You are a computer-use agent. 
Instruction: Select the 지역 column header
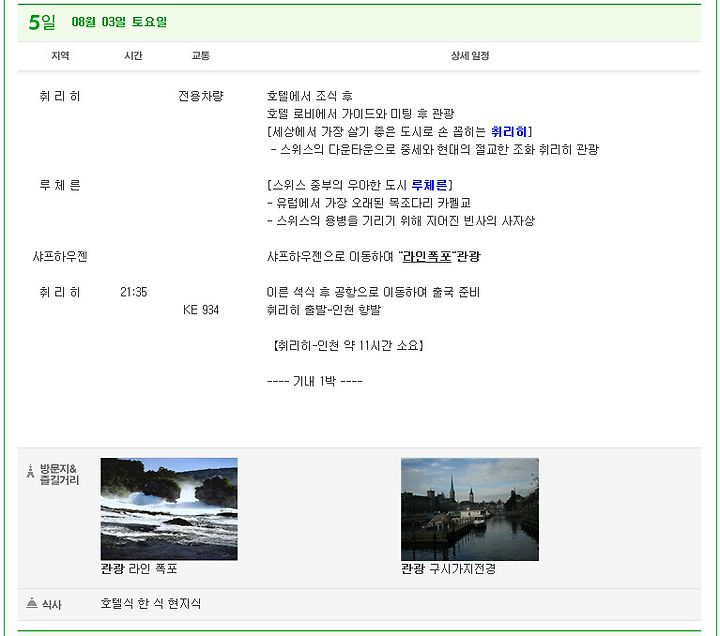coord(60,56)
